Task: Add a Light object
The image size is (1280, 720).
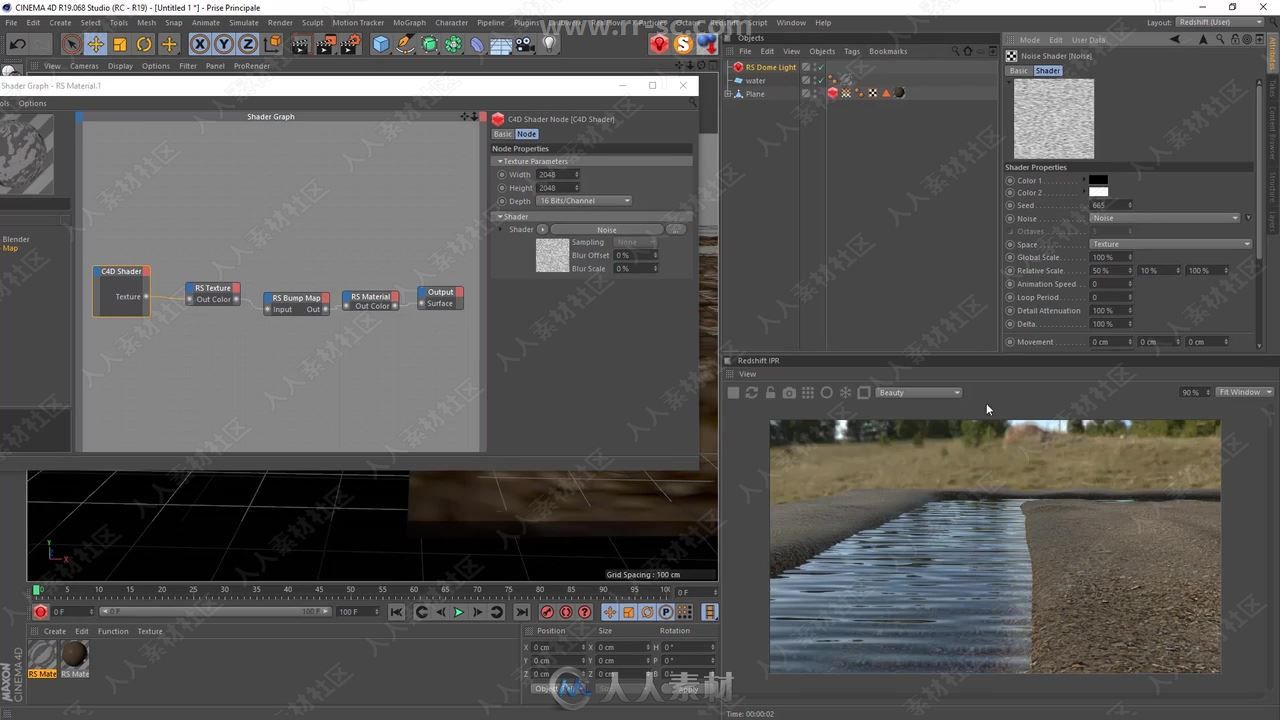Action: (x=549, y=44)
